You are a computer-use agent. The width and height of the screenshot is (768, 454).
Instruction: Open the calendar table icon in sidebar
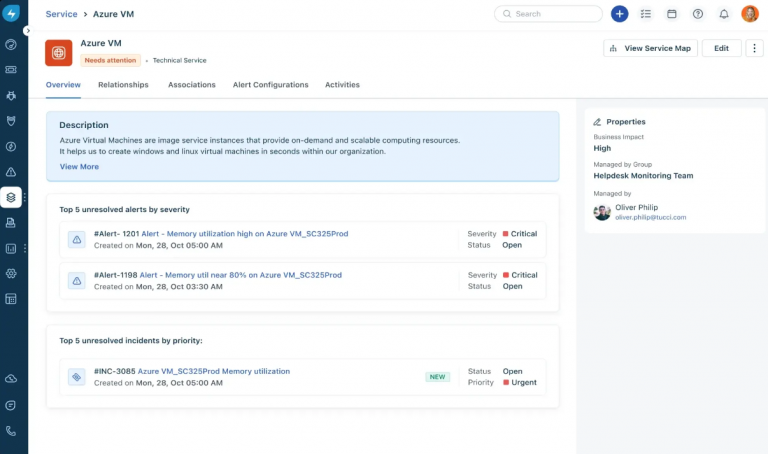(x=11, y=299)
